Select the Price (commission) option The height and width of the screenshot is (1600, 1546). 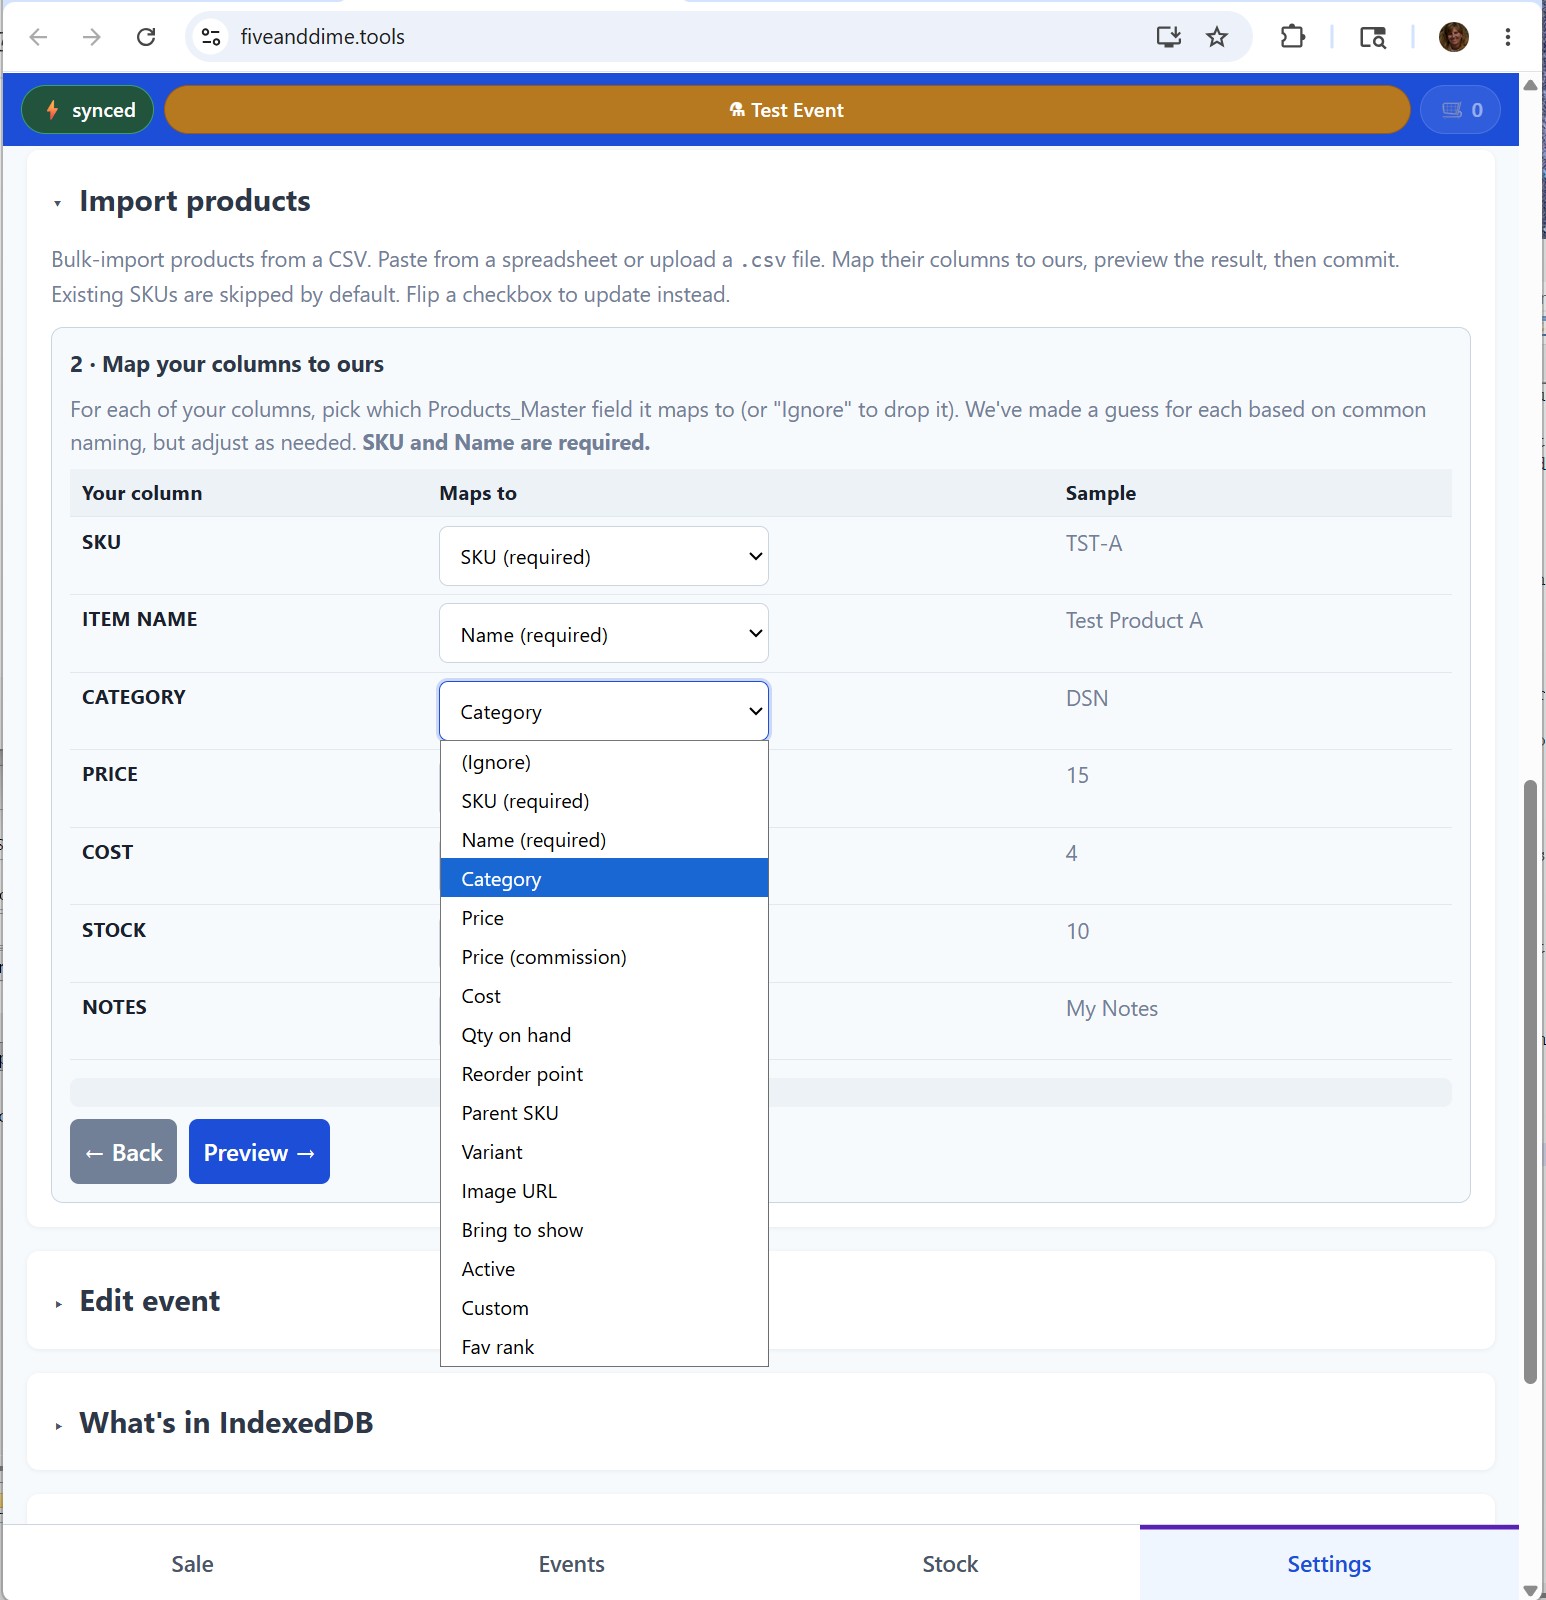604,957
